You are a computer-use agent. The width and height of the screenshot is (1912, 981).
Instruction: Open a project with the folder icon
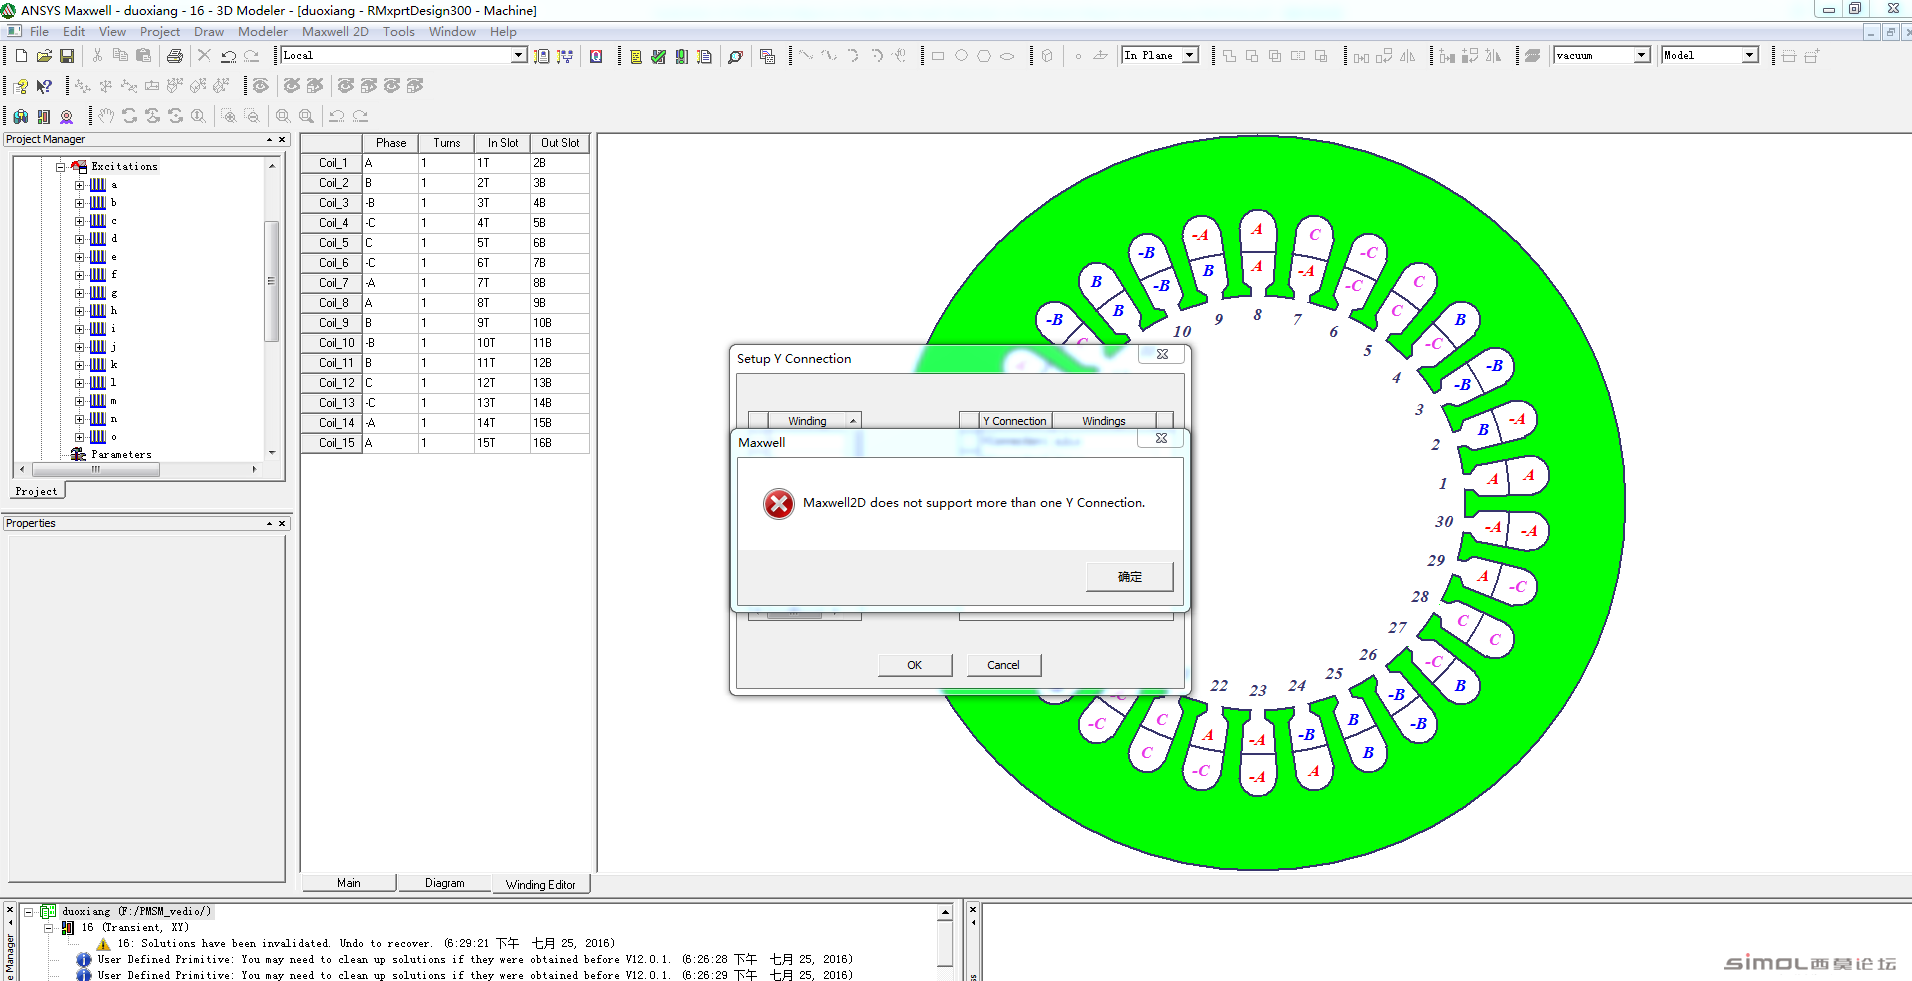click(x=44, y=56)
